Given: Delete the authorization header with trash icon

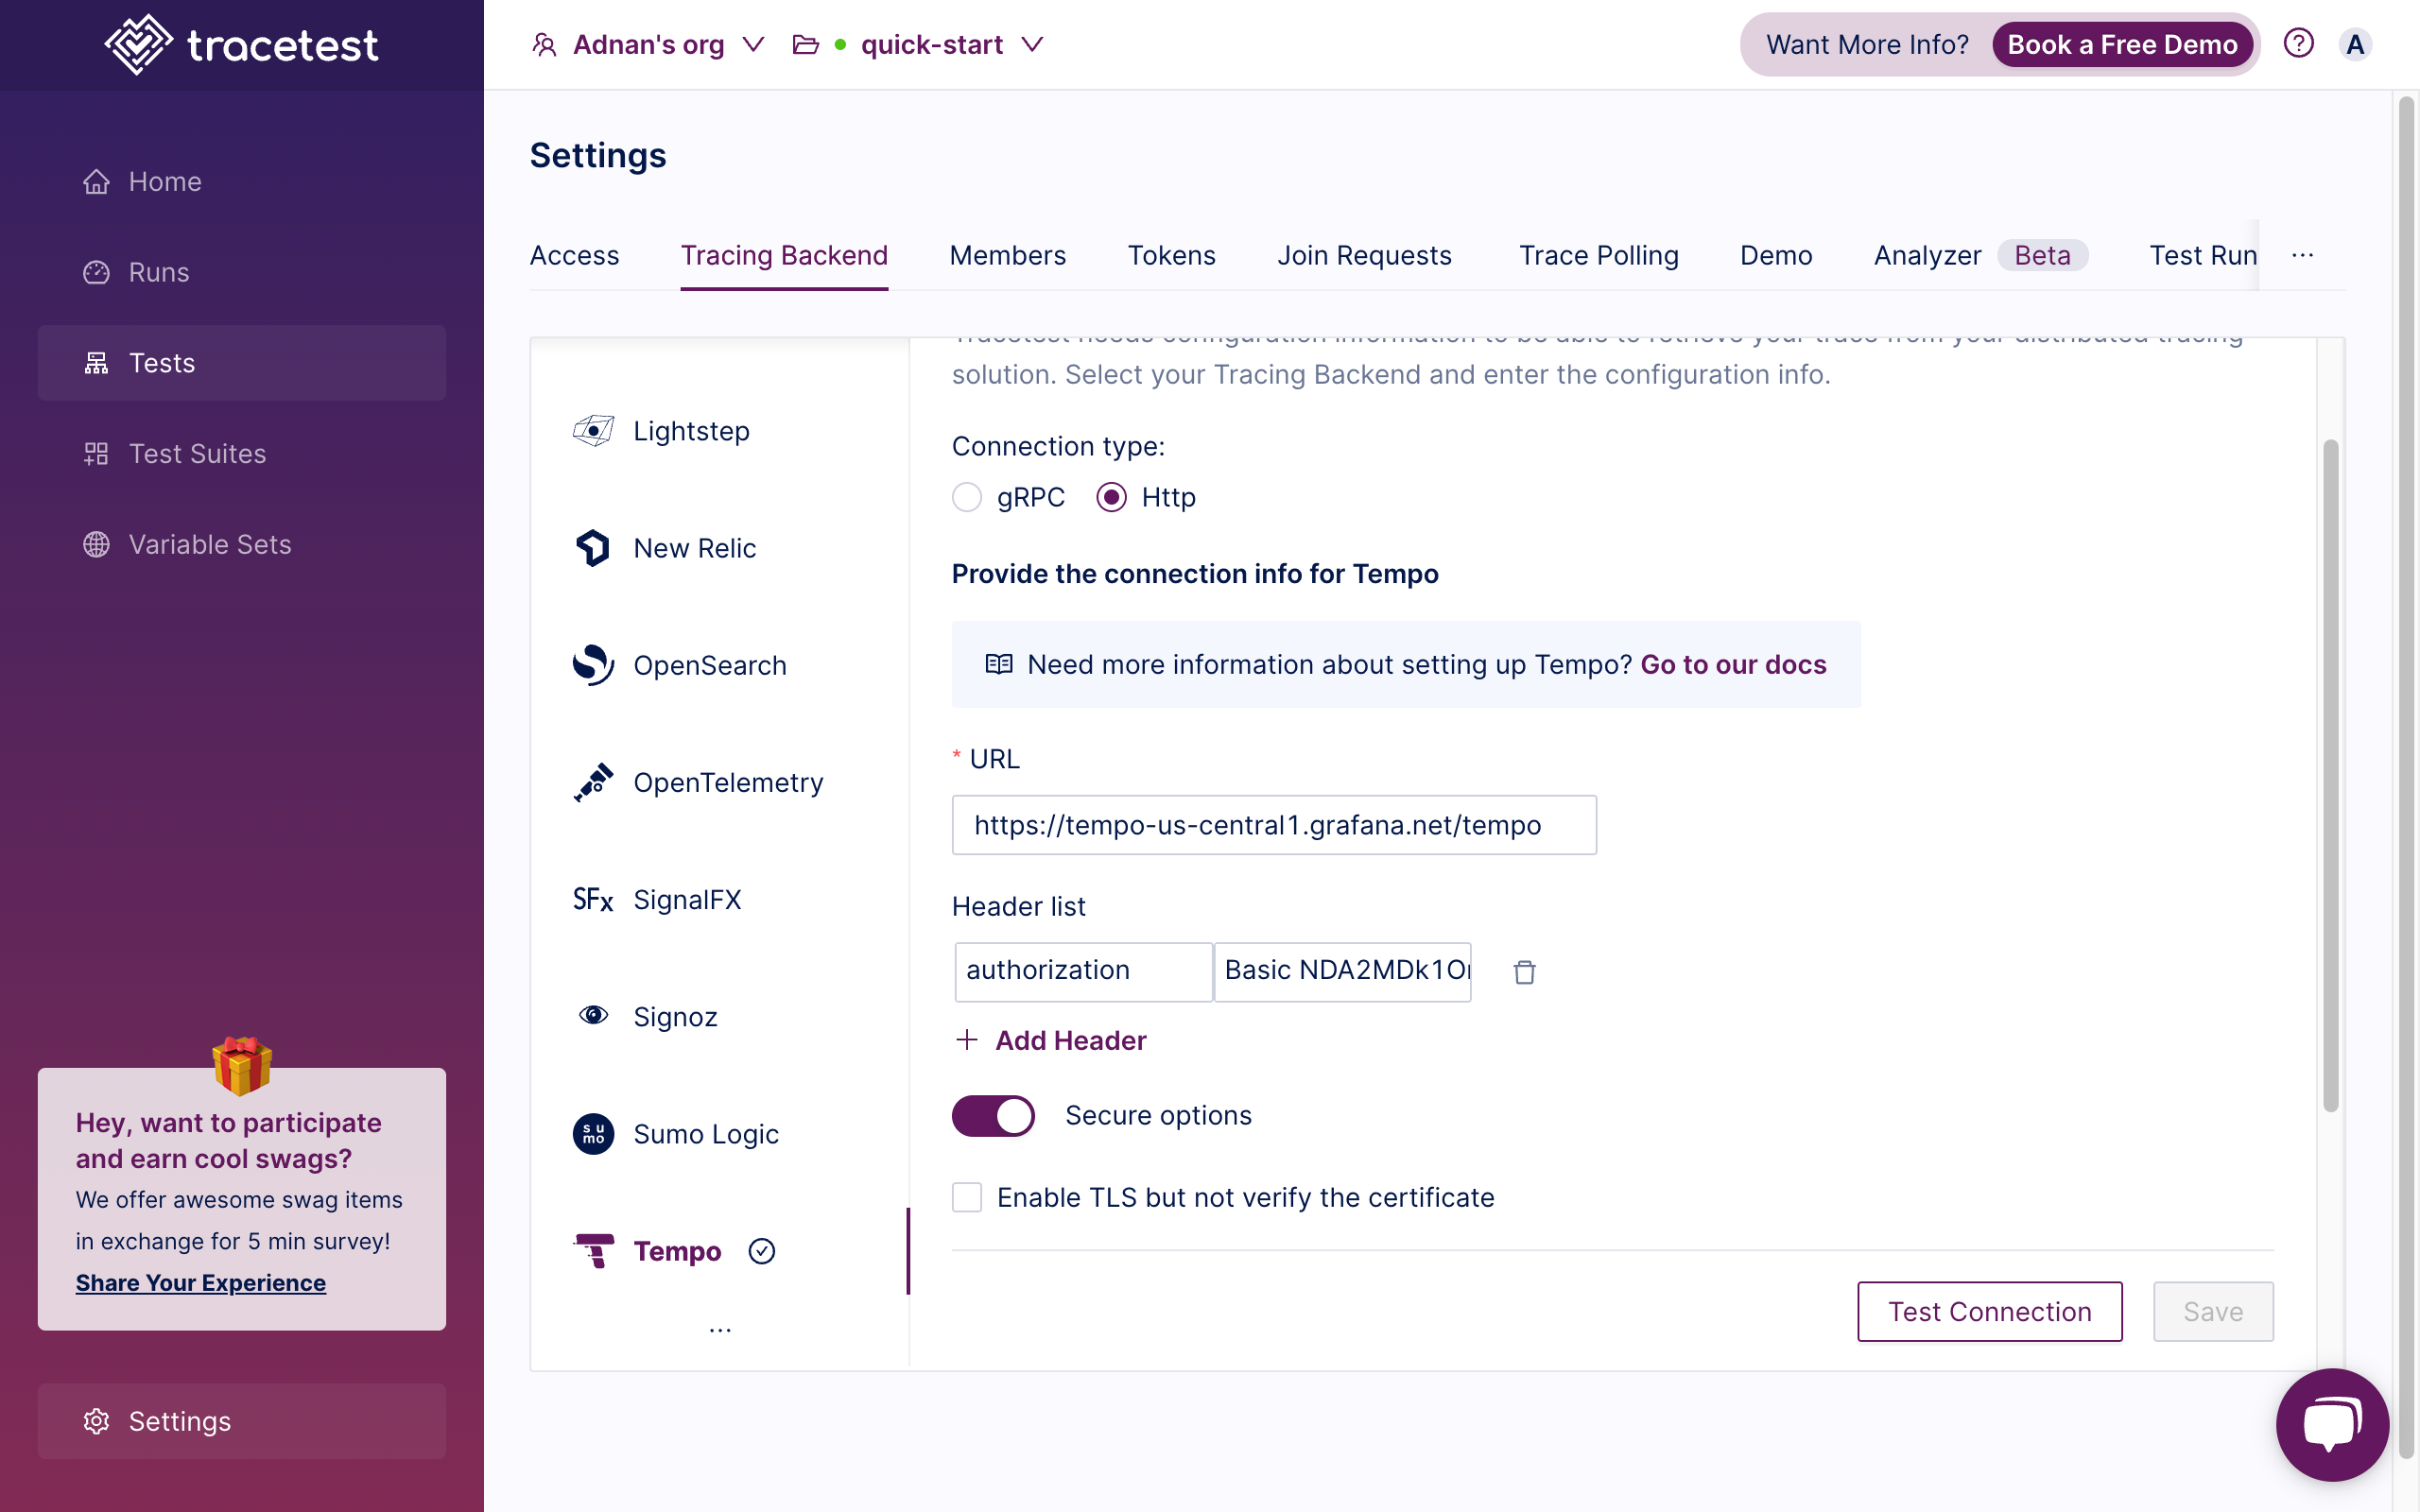Looking at the screenshot, I should (x=1524, y=972).
